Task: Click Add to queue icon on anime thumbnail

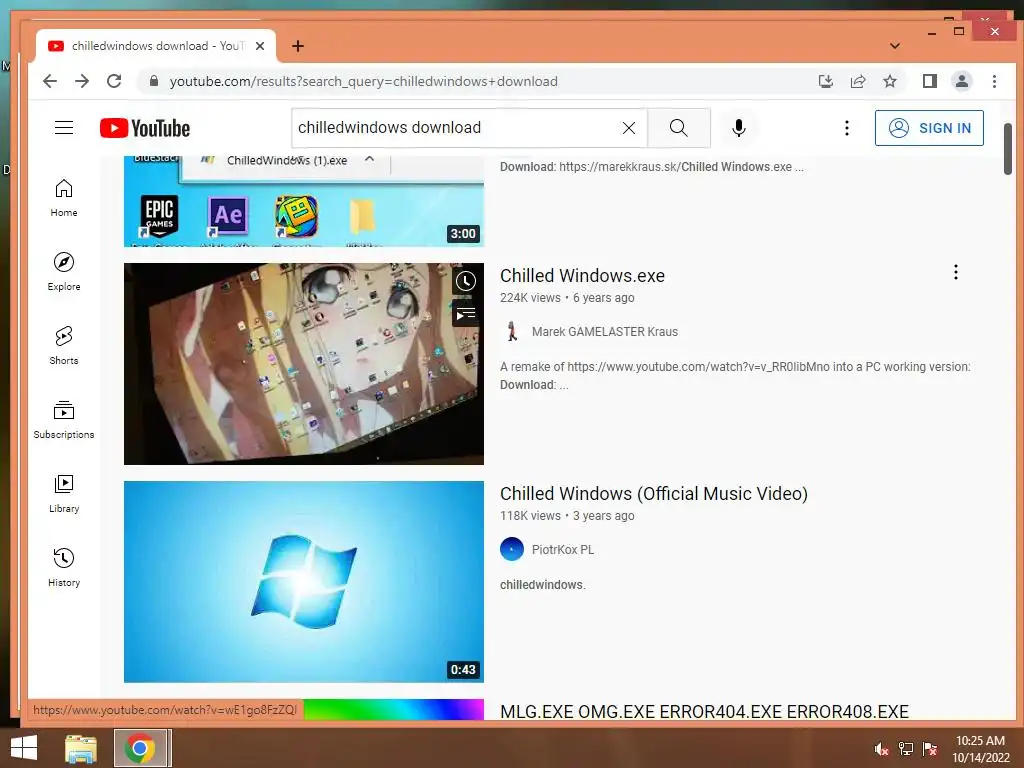Action: click(466, 315)
